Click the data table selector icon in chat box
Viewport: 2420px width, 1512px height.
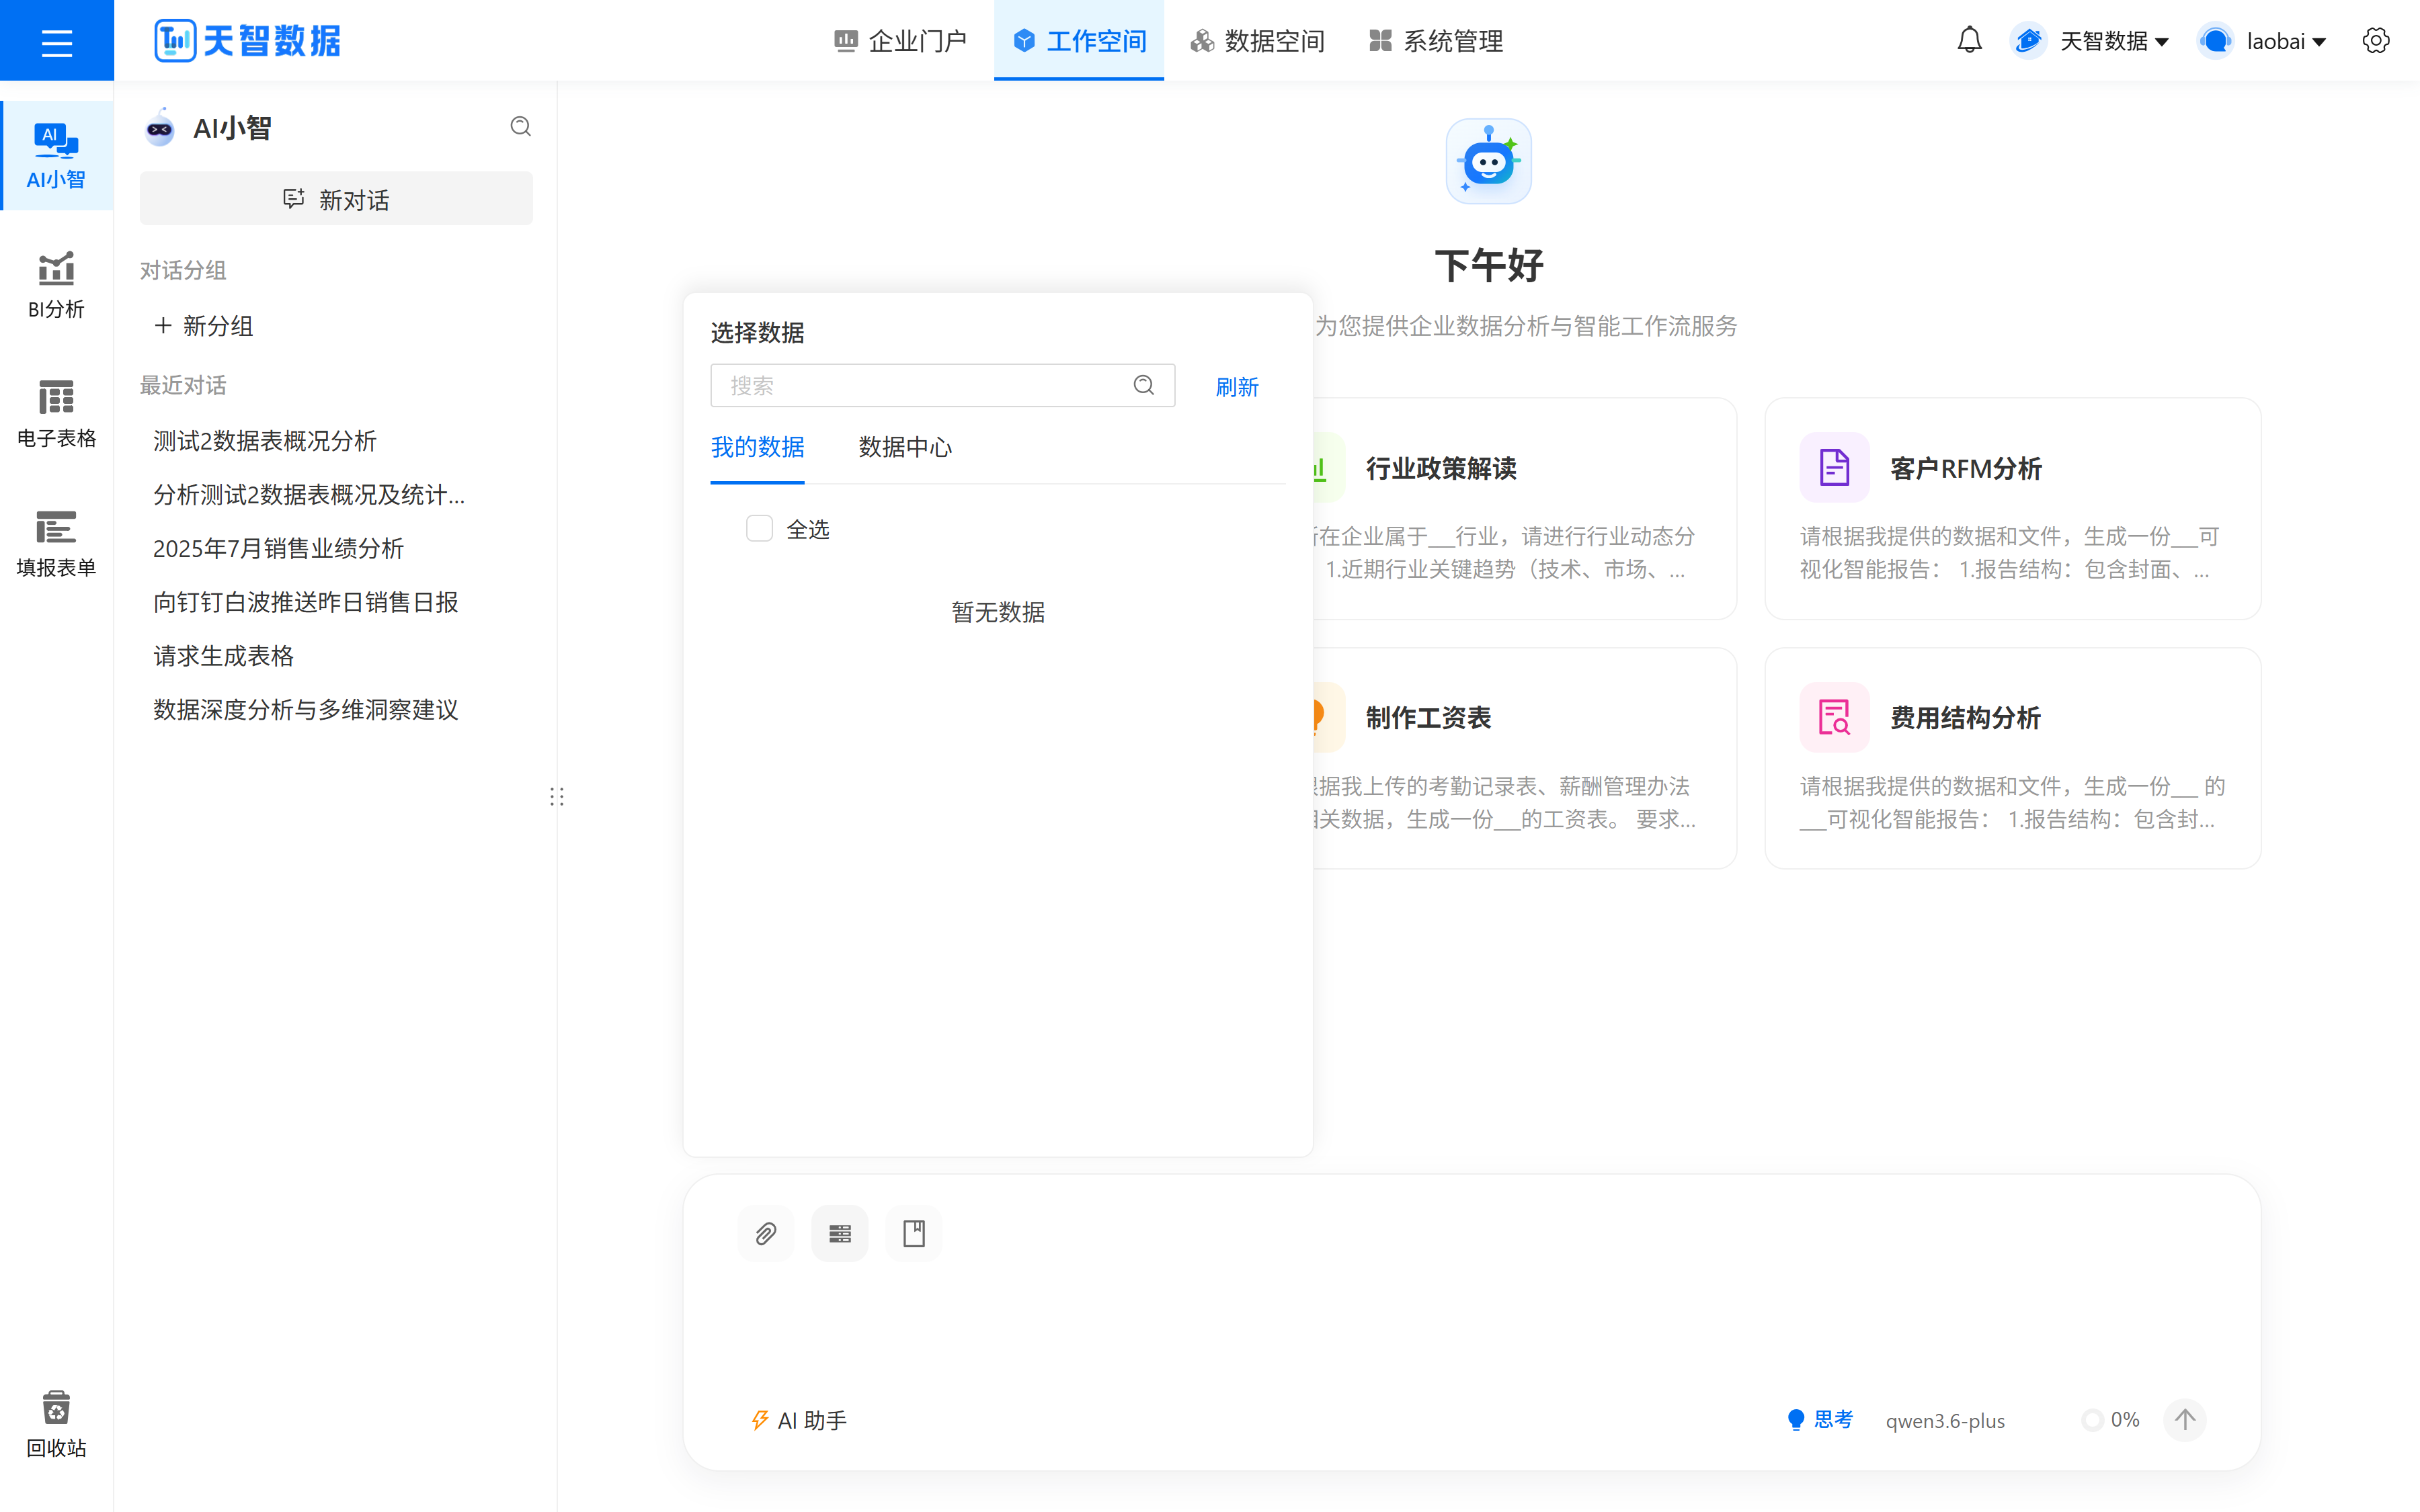(x=840, y=1234)
